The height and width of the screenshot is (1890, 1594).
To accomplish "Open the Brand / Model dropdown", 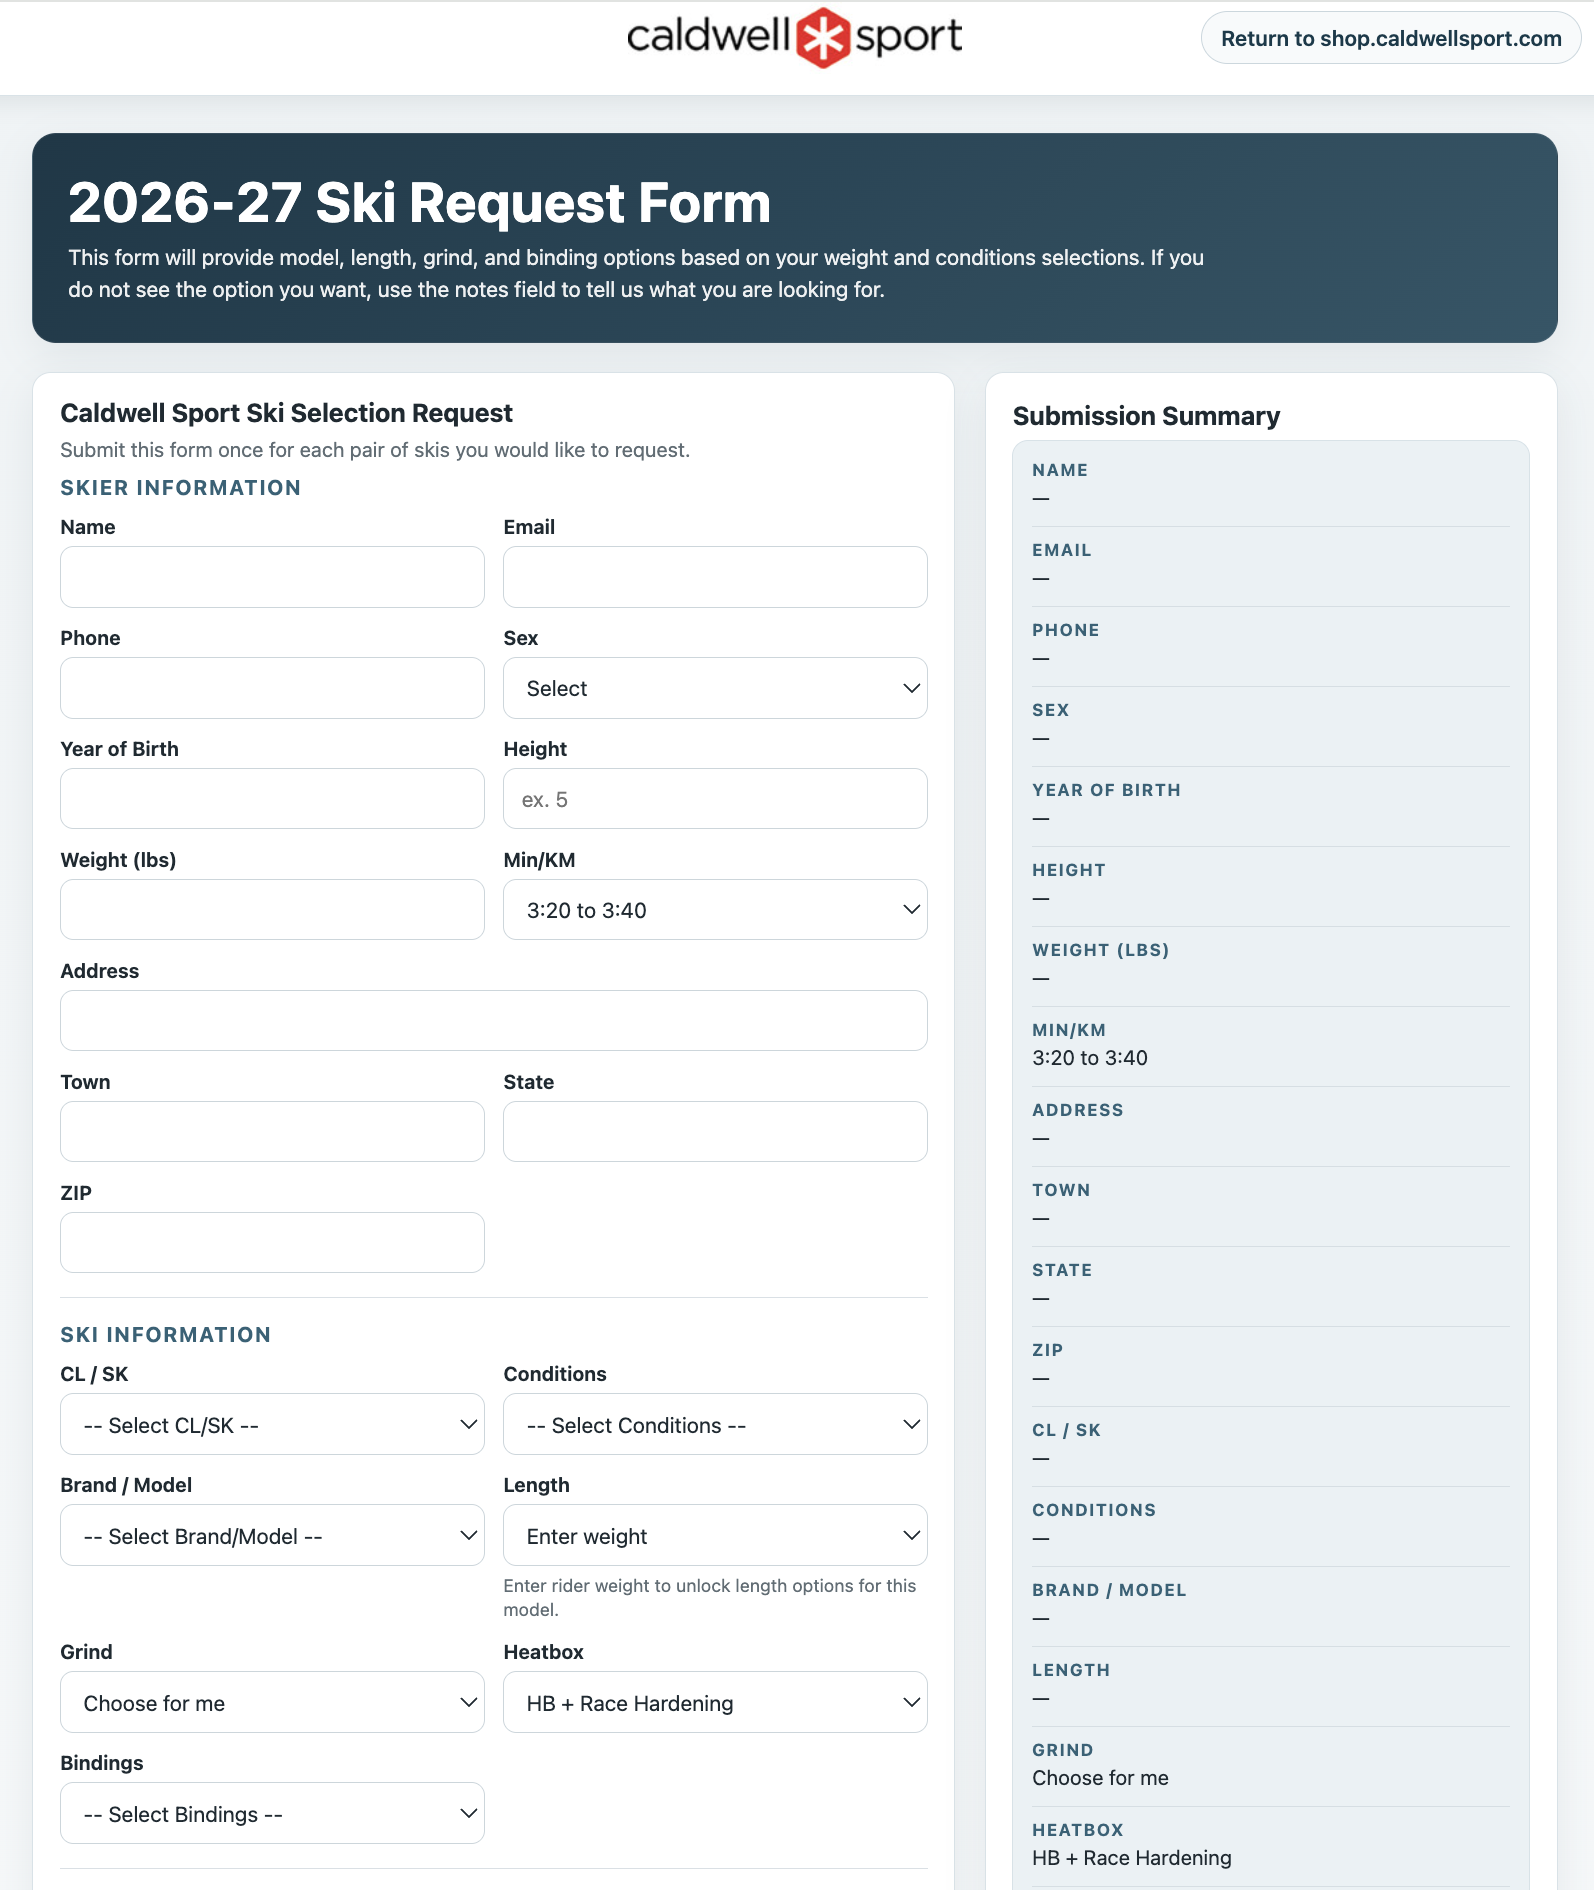I will tap(272, 1536).
